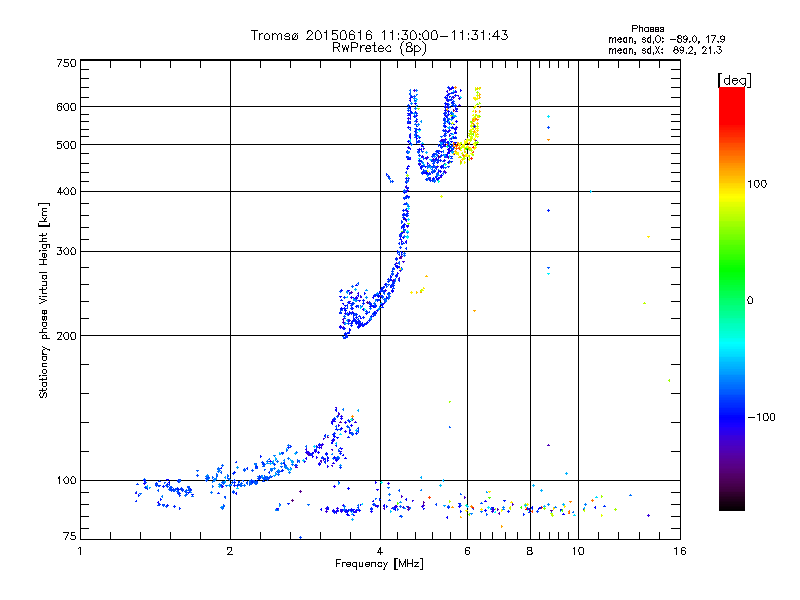Click the black bottom of the colorbar
Image resolution: width=800 pixels, height=600 pixels.
732,503
